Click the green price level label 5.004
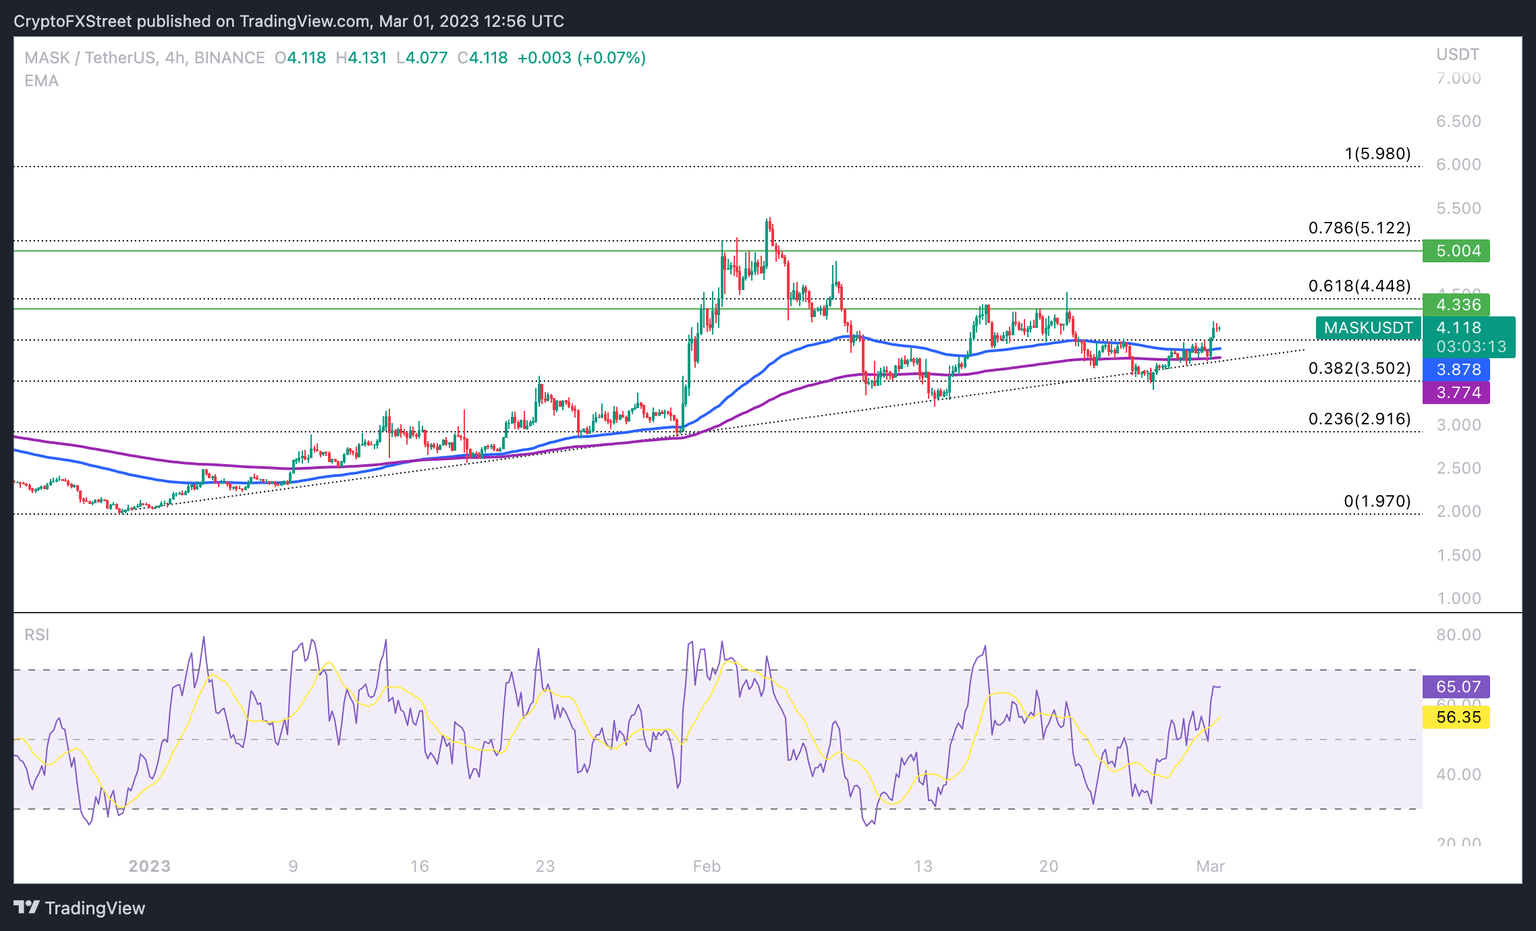 (x=1457, y=250)
